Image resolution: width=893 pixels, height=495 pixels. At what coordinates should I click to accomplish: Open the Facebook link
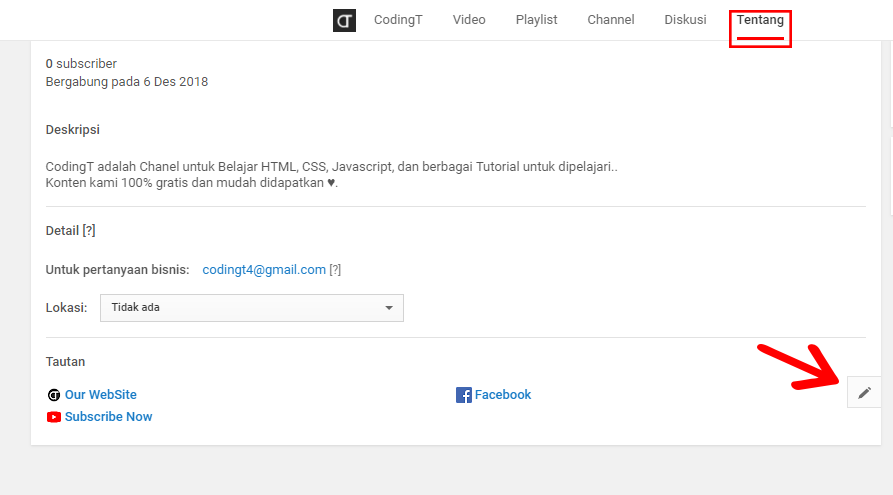tap(503, 395)
